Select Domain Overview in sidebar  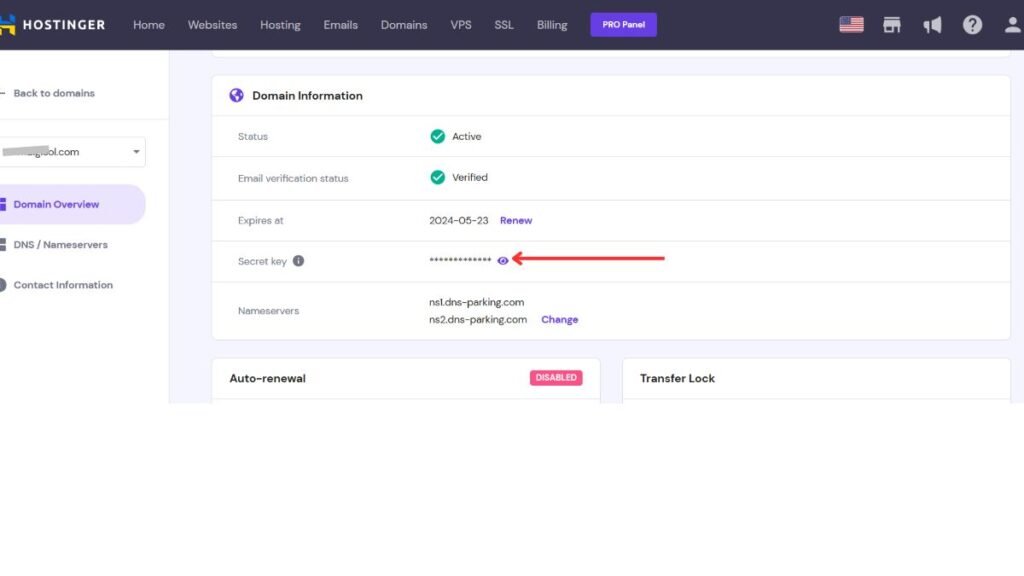coord(72,204)
